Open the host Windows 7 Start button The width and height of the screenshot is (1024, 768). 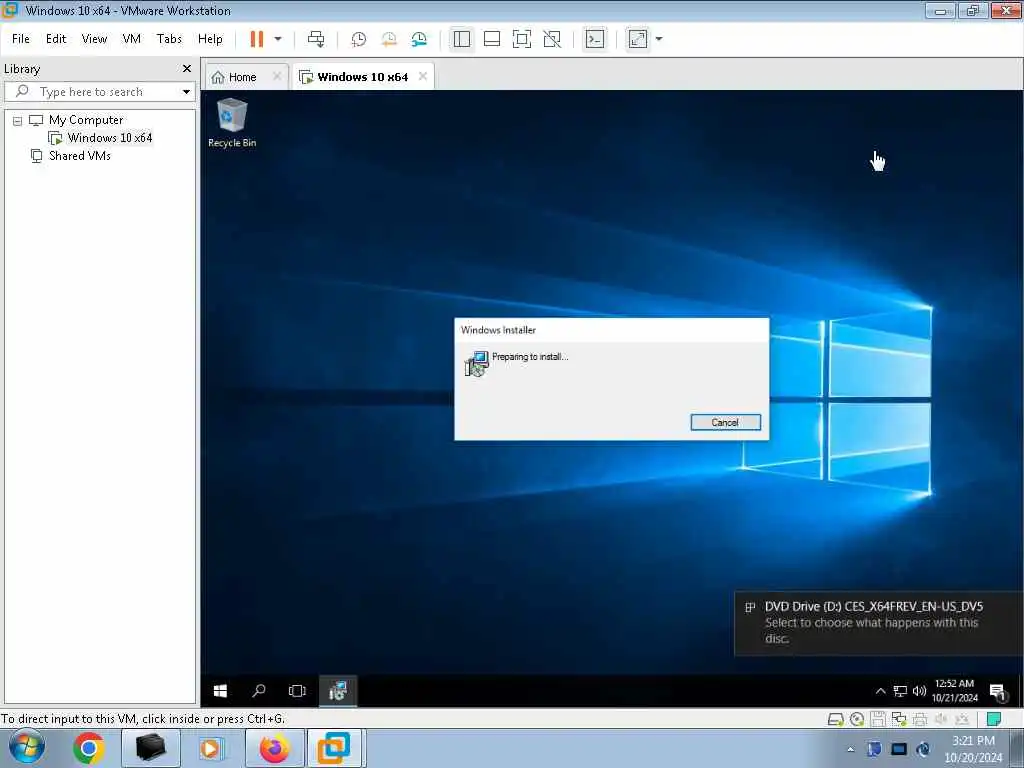(27, 748)
